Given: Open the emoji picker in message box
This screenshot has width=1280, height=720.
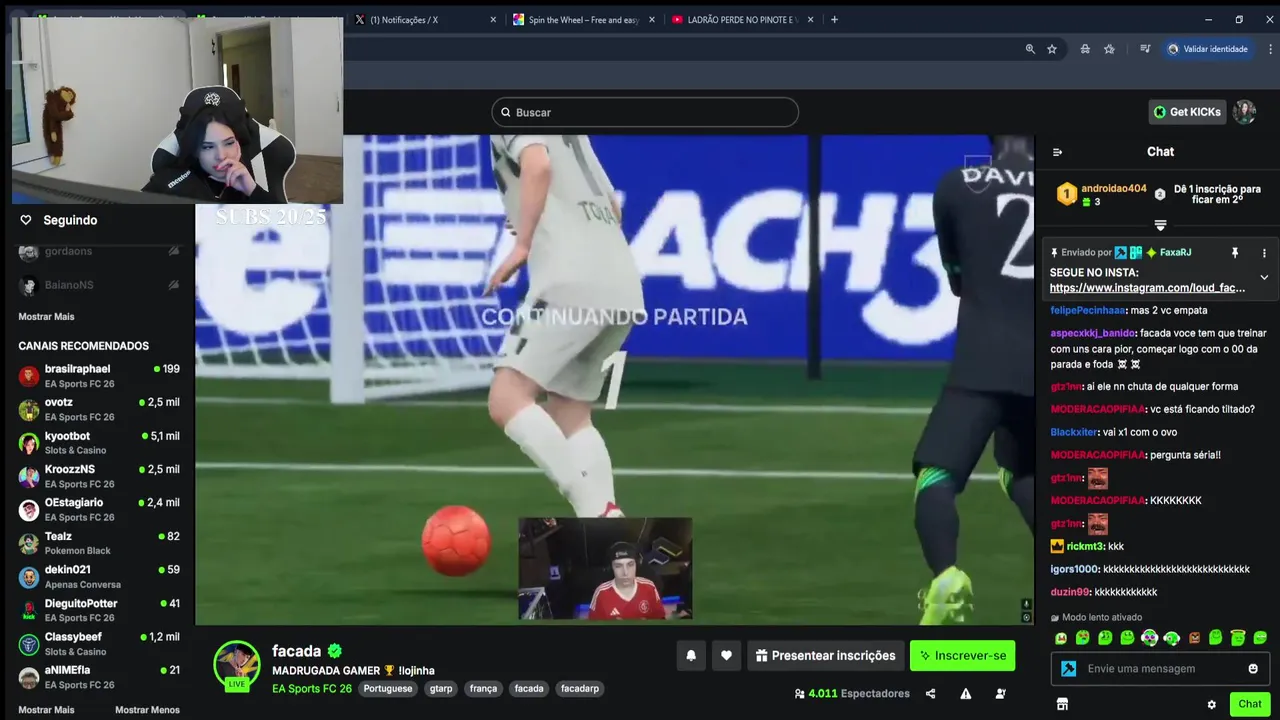Looking at the screenshot, I should (1253, 668).
